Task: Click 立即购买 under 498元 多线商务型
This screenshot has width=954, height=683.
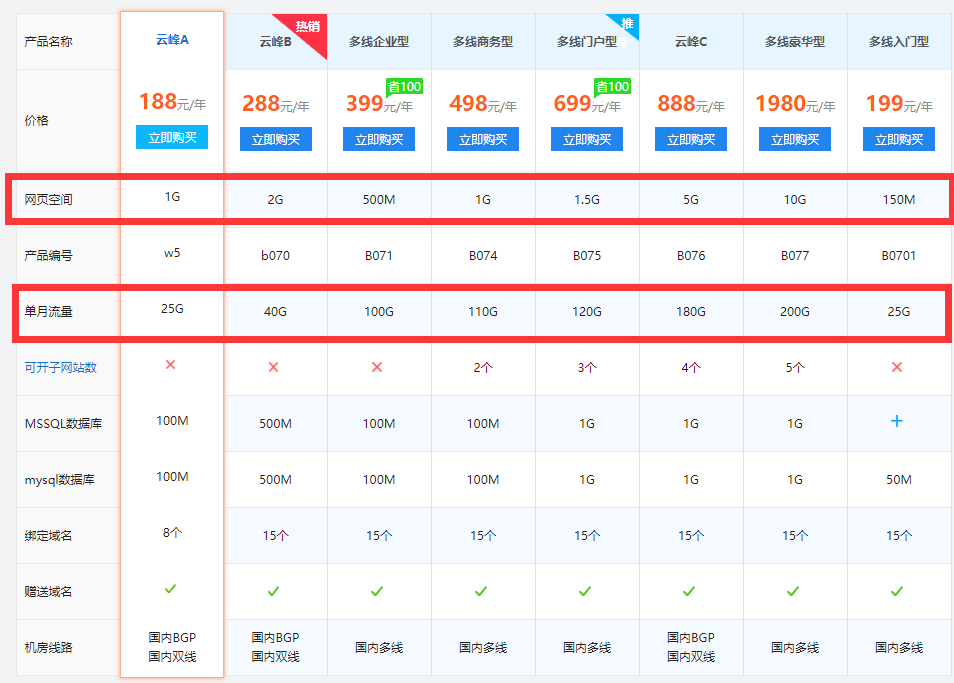Action: pyautogui.click(x=483, y=139)
